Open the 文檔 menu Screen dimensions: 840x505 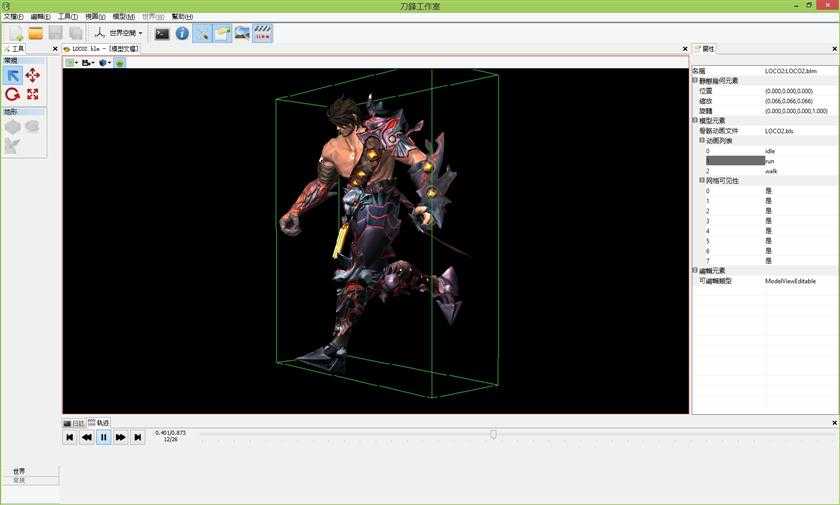[x=13, y=17]
